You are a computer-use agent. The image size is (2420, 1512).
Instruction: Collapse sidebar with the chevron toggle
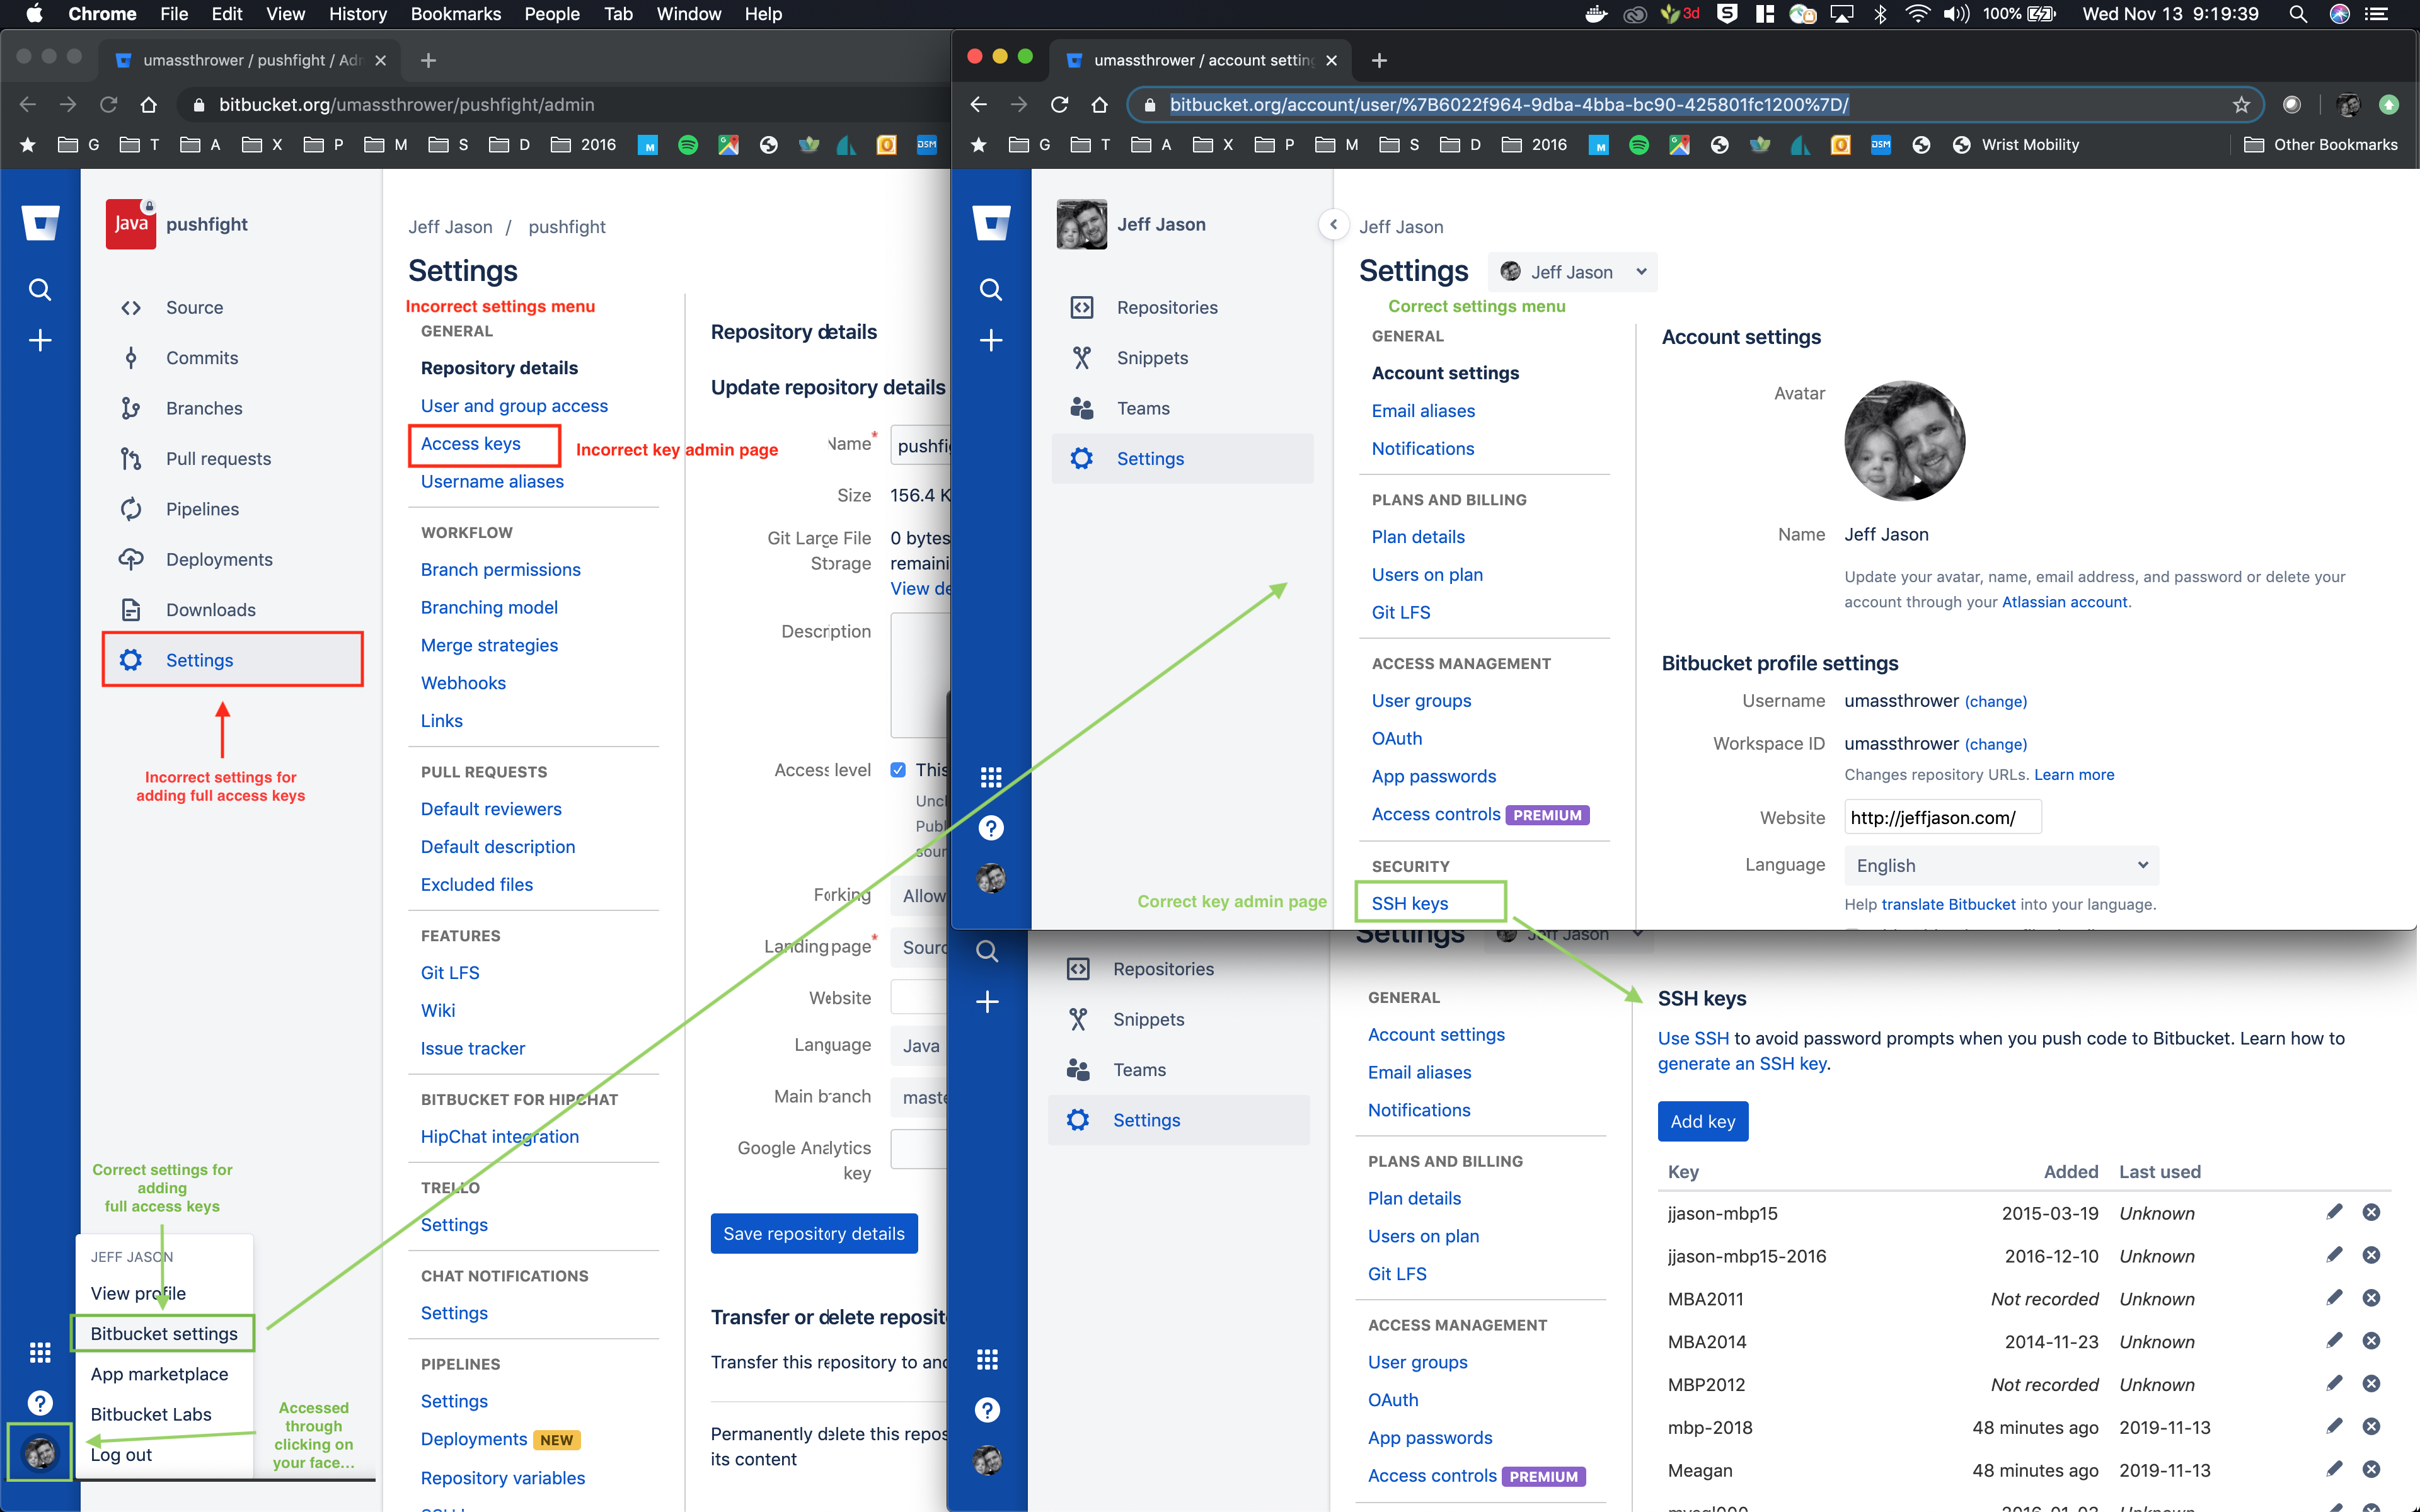tap(1333, 225)
